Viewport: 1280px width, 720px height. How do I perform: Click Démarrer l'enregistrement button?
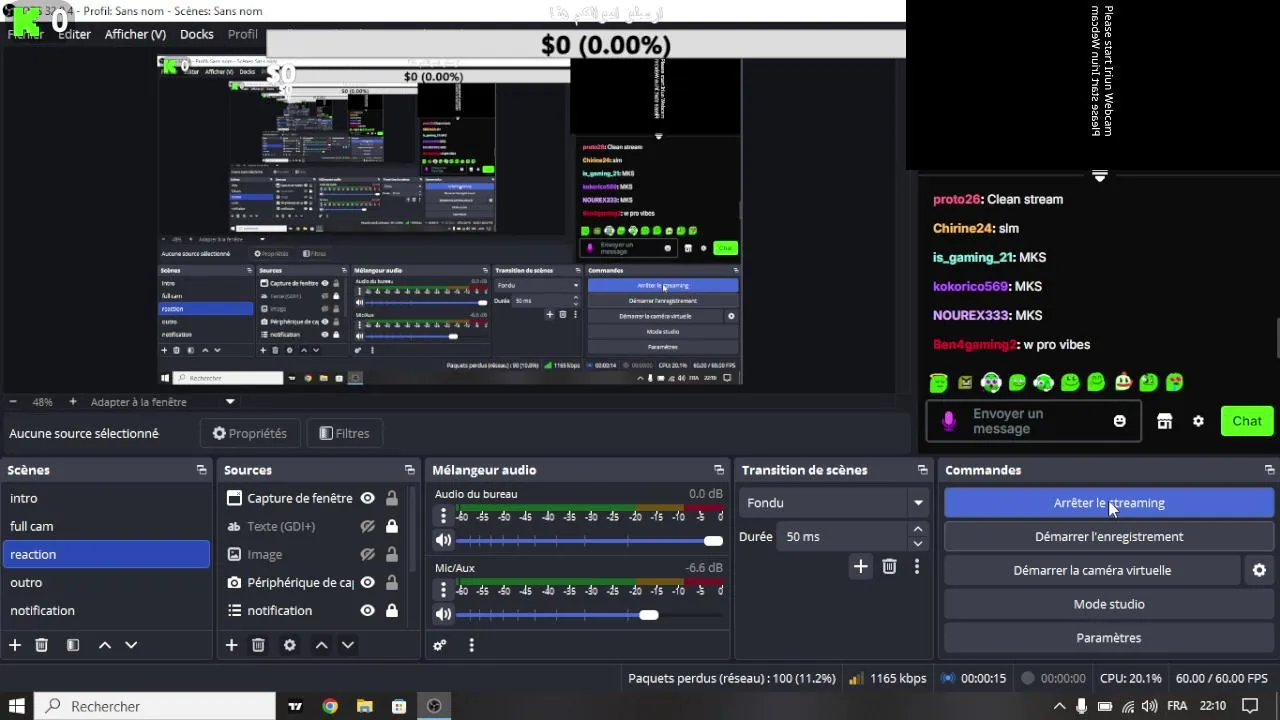[x=1109, y=537]
